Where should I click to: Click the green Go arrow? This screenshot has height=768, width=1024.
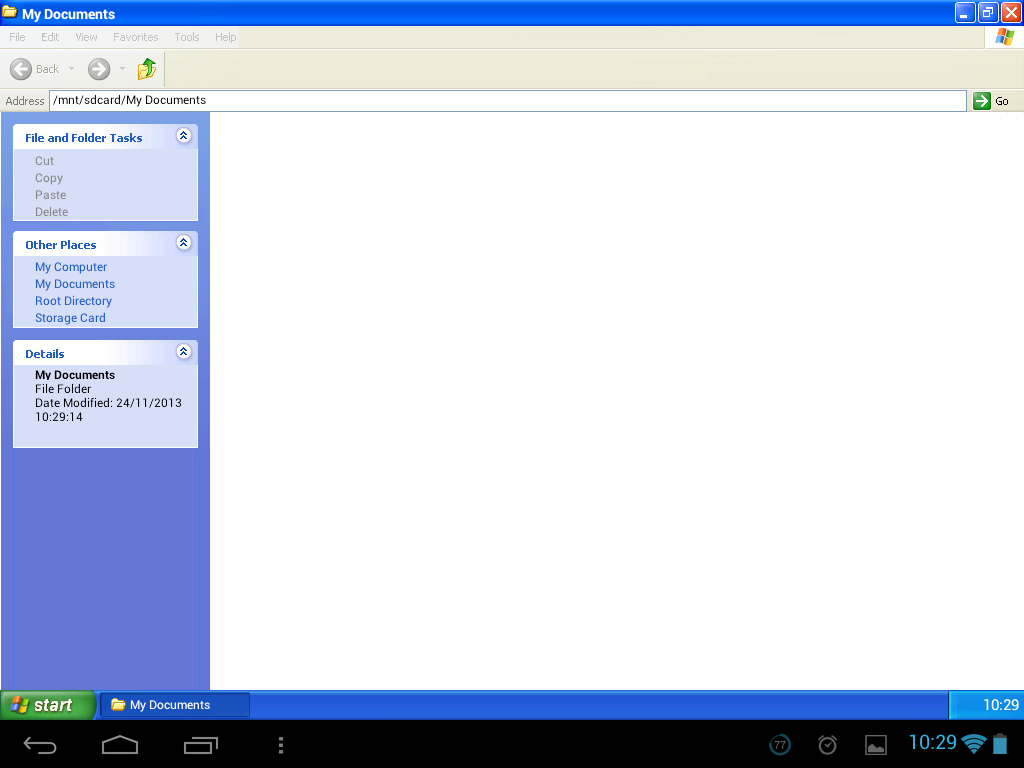point(982,101)
